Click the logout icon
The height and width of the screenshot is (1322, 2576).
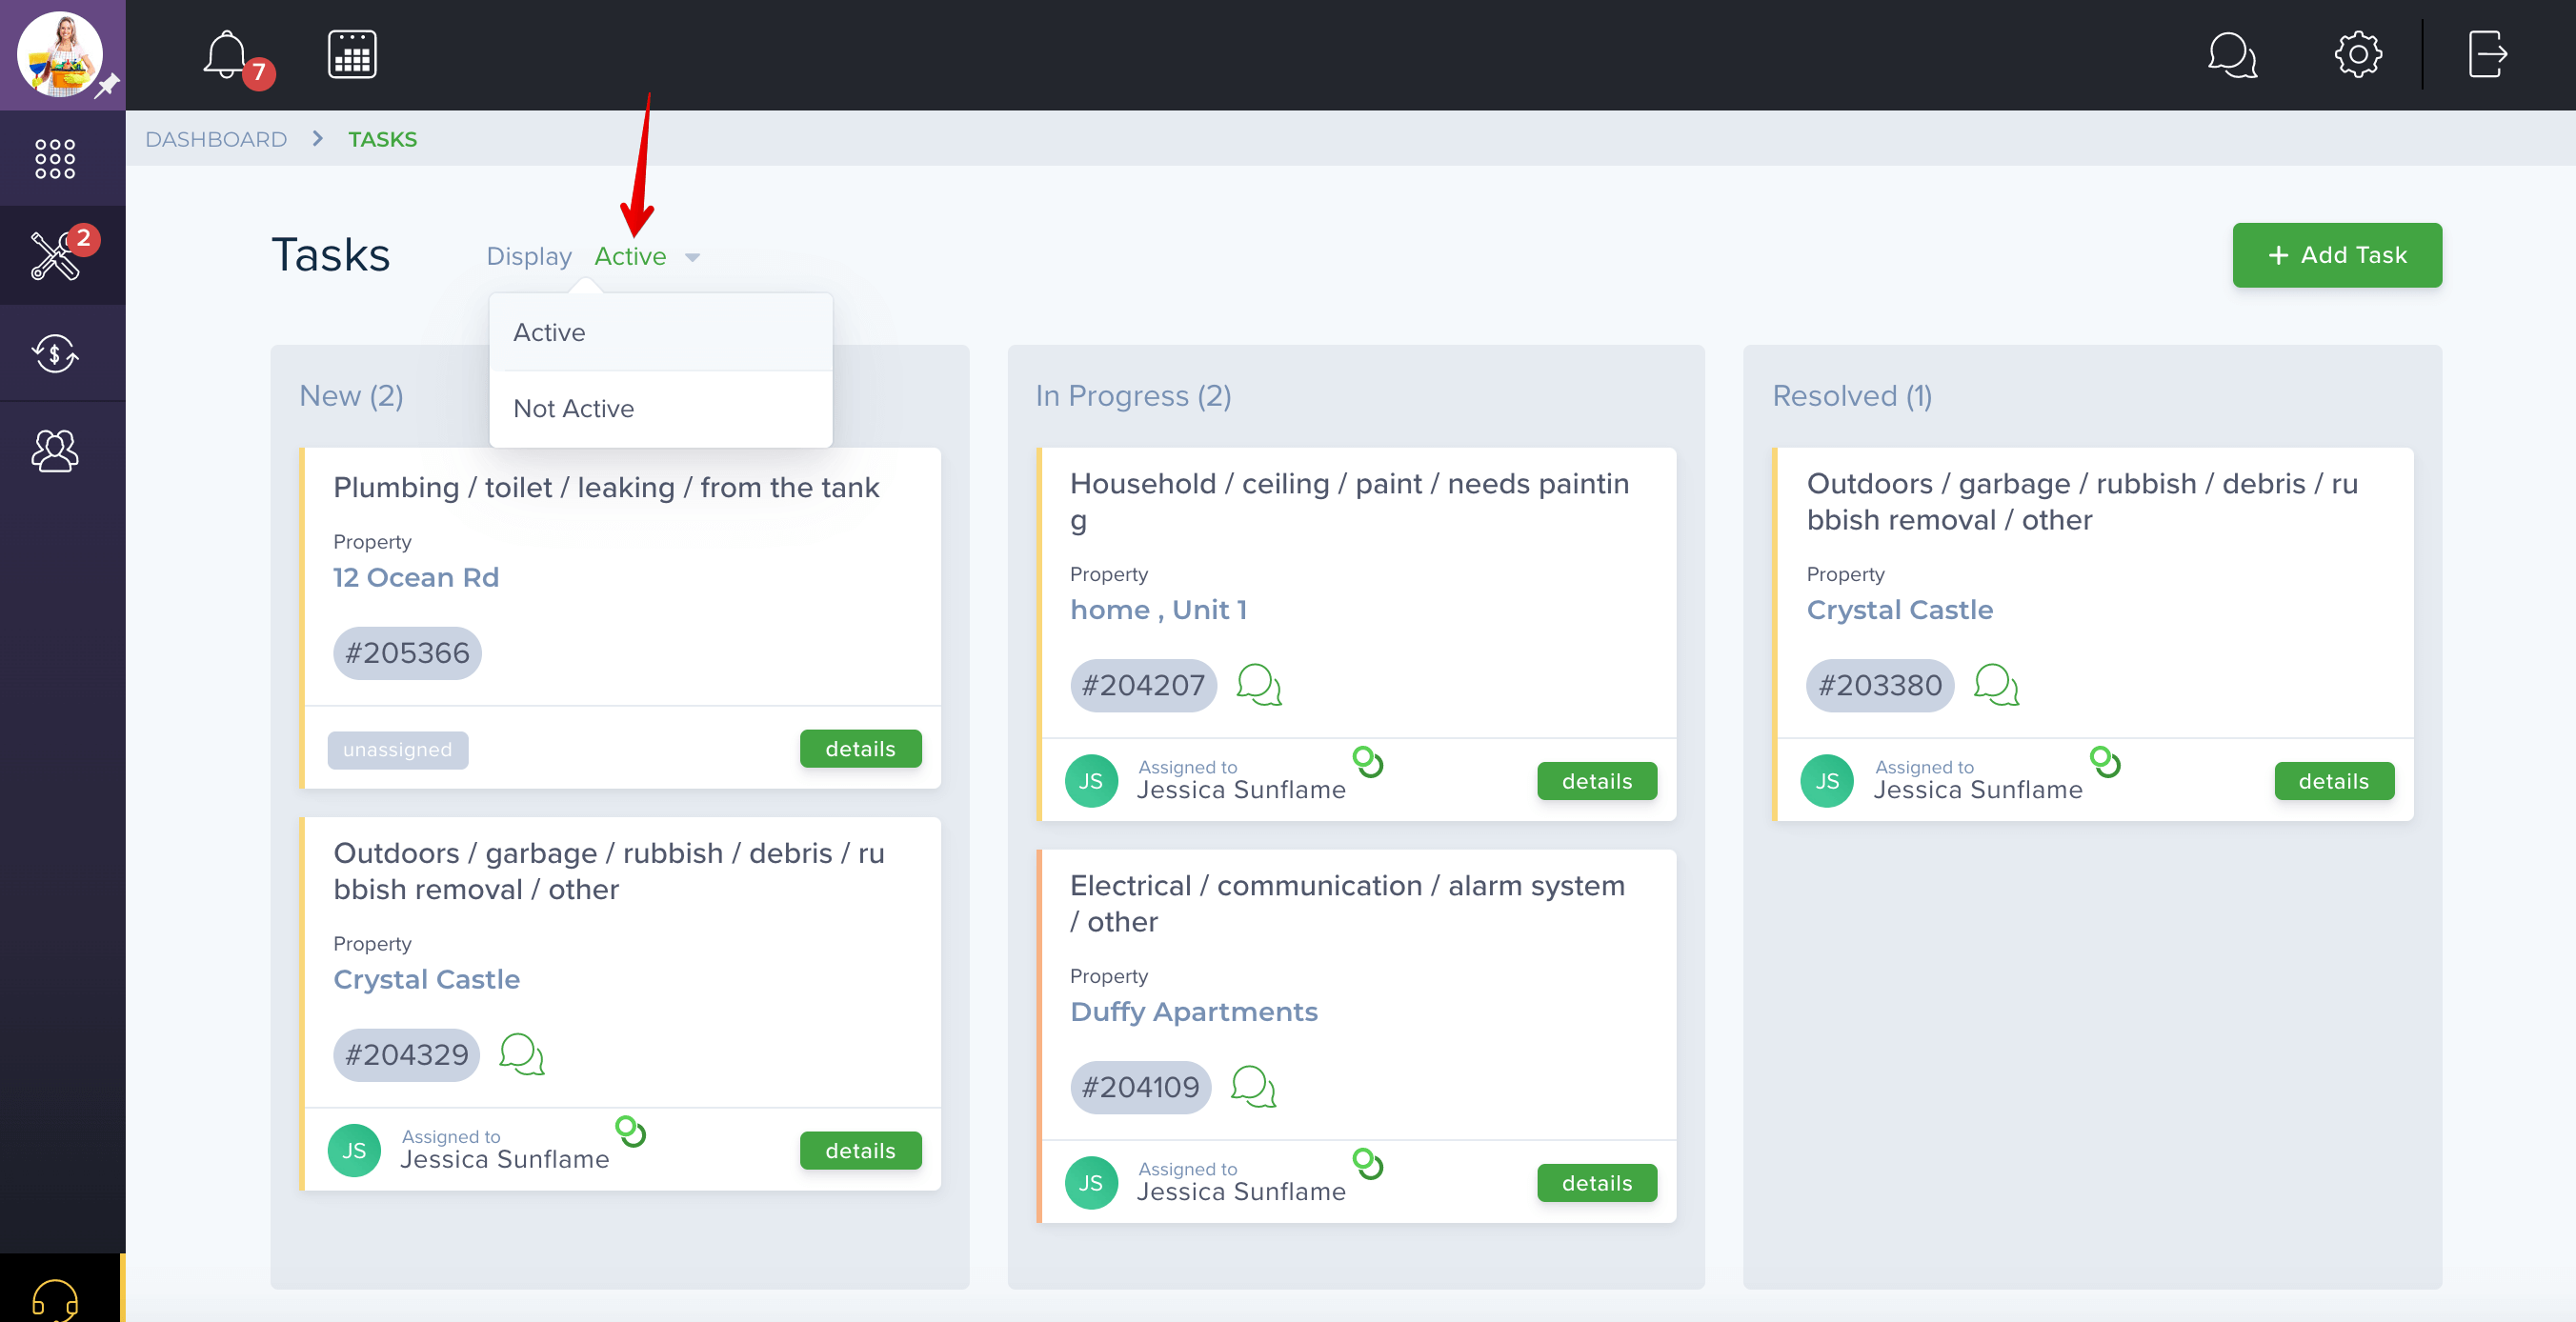coord(2486,54)
